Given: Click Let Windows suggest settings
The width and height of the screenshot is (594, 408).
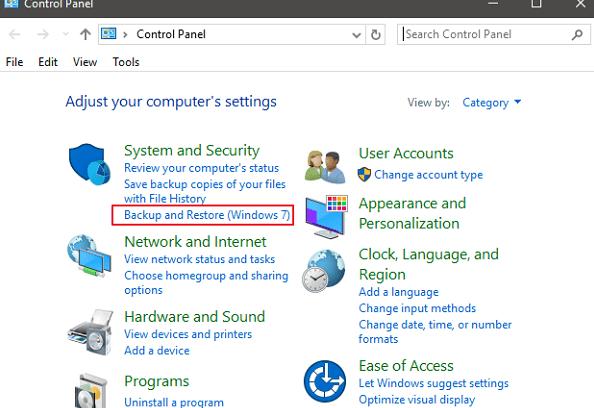Looking at the screenshot, I should [x=433, y=383].
